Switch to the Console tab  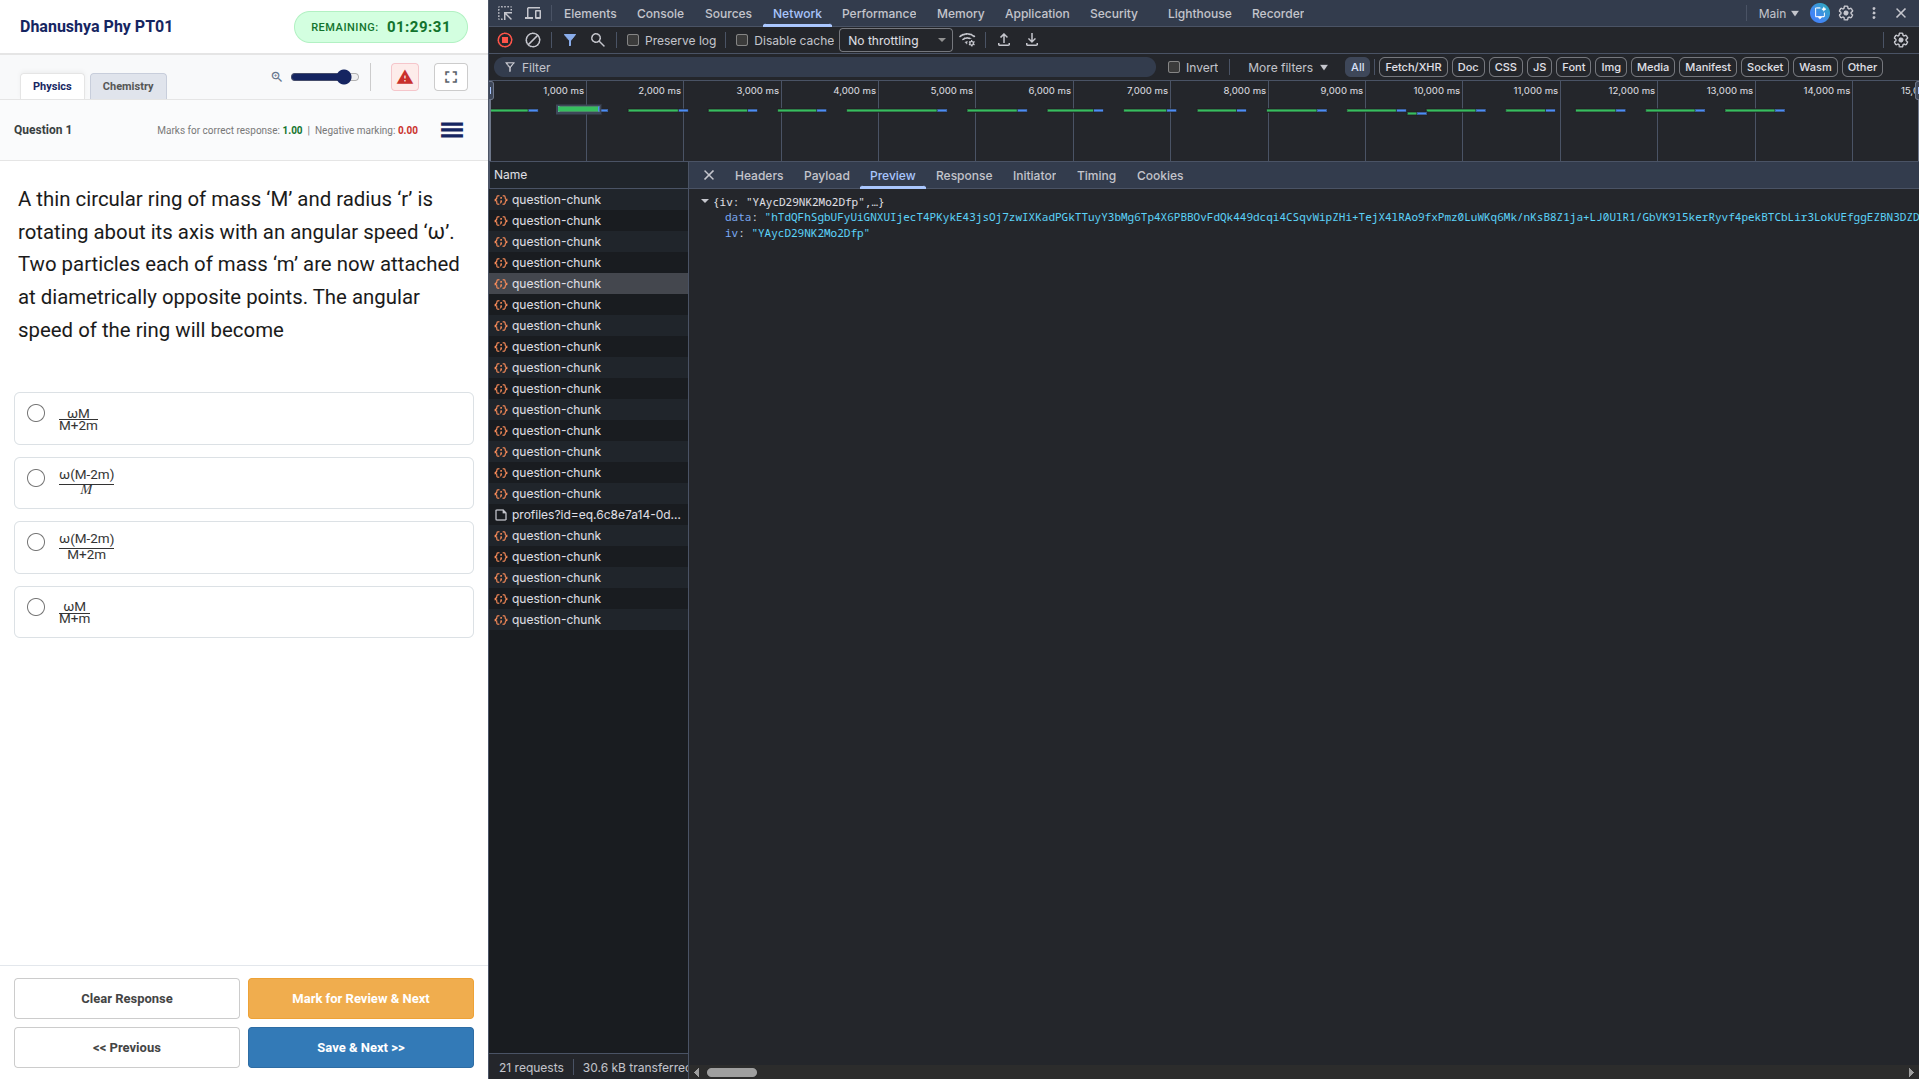tap(660, 13)
